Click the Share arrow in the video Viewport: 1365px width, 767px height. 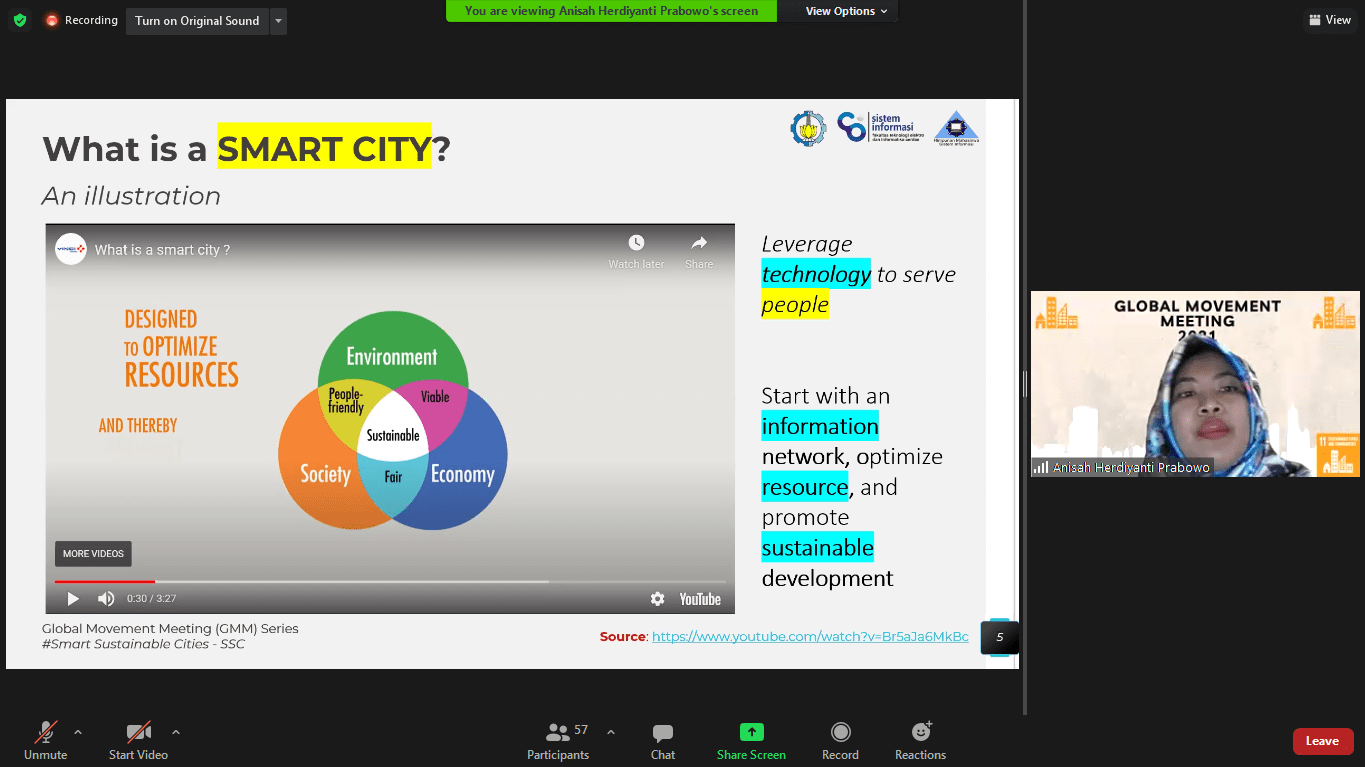[699, 243]
